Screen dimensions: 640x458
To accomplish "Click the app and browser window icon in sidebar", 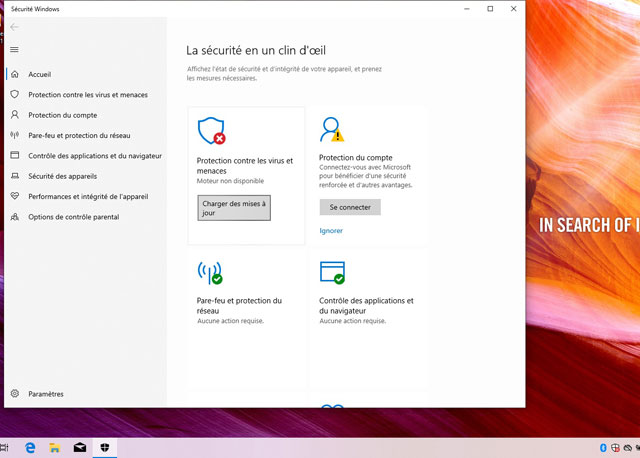I will [15, 156].
